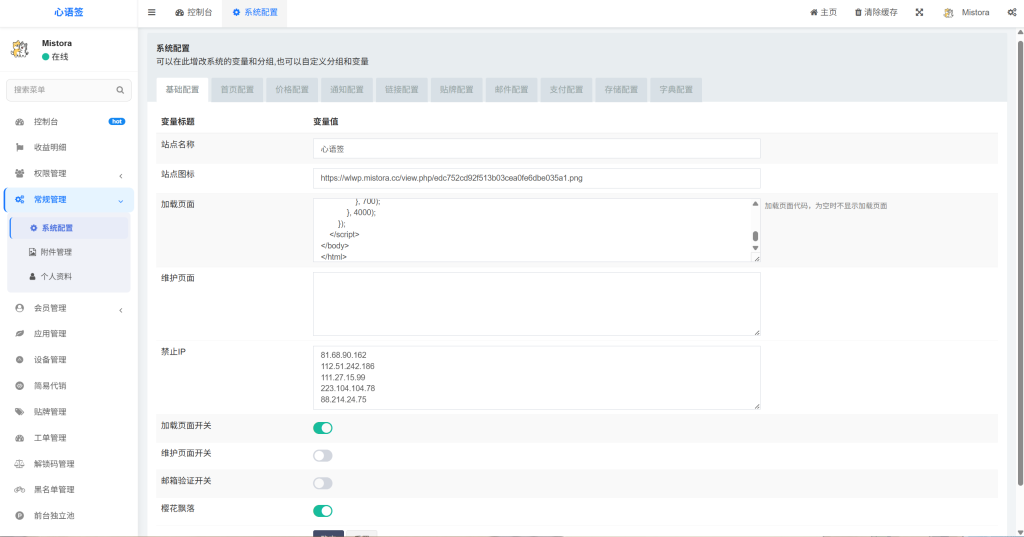
Task: Click the 控制台 dashboard icon in sidebar
Action: click(x=20, y=122)
